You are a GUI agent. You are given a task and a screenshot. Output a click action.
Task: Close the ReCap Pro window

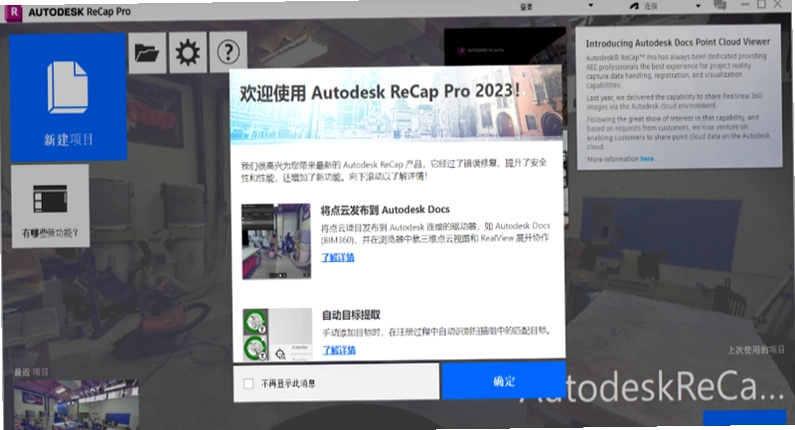(777, 4)
